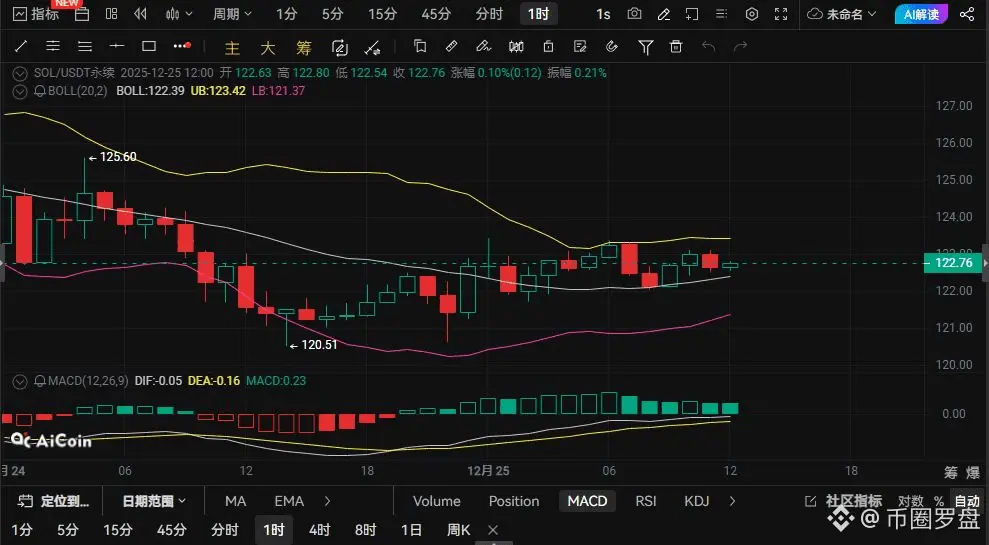
Task: Toggle the 筹 chip distribution indicator
Action: [x=304, y=48]
